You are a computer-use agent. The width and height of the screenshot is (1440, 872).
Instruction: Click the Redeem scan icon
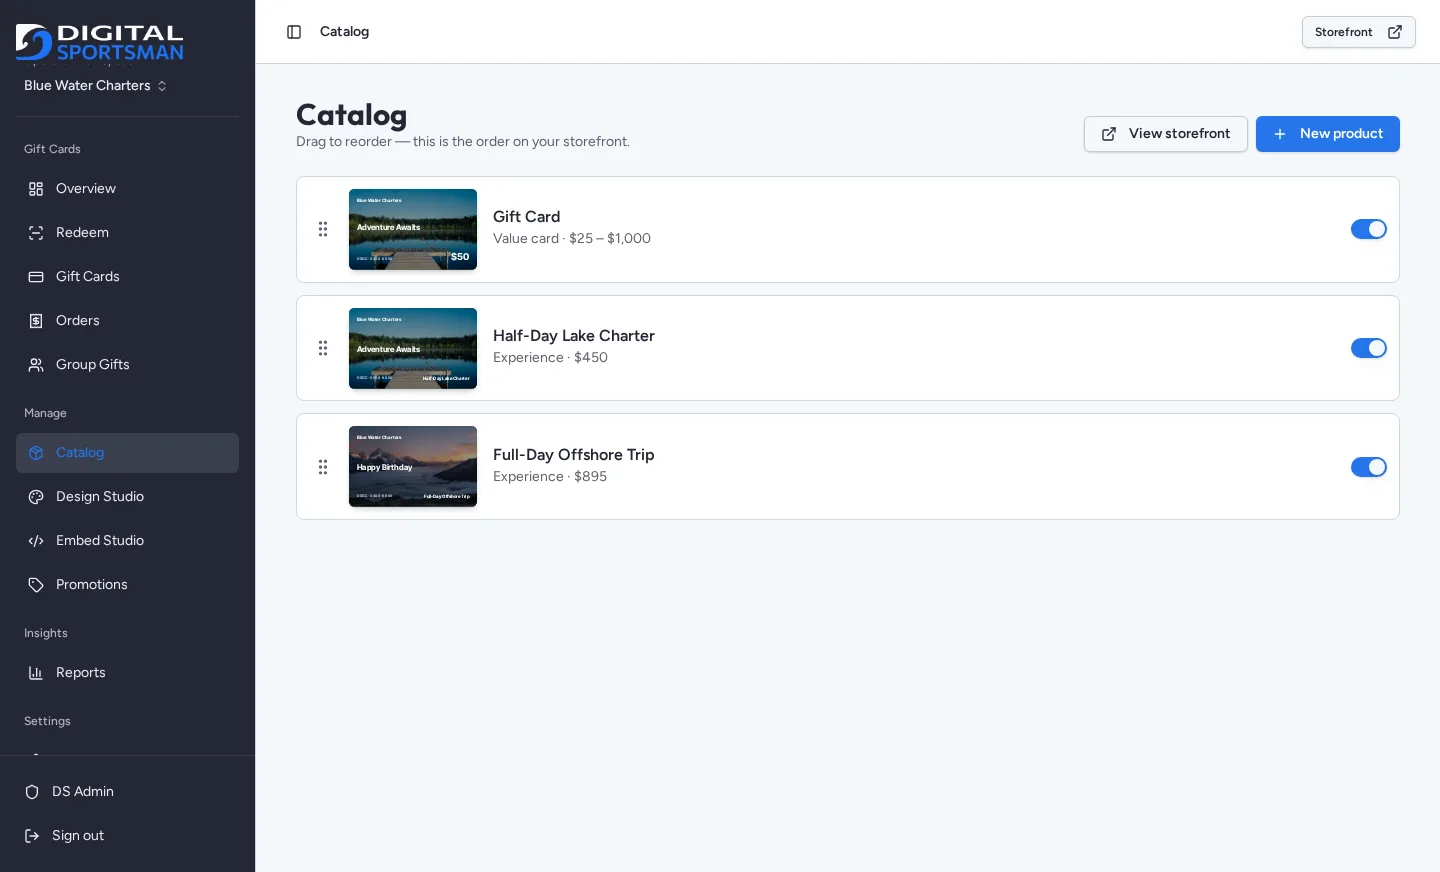(36, 233)
